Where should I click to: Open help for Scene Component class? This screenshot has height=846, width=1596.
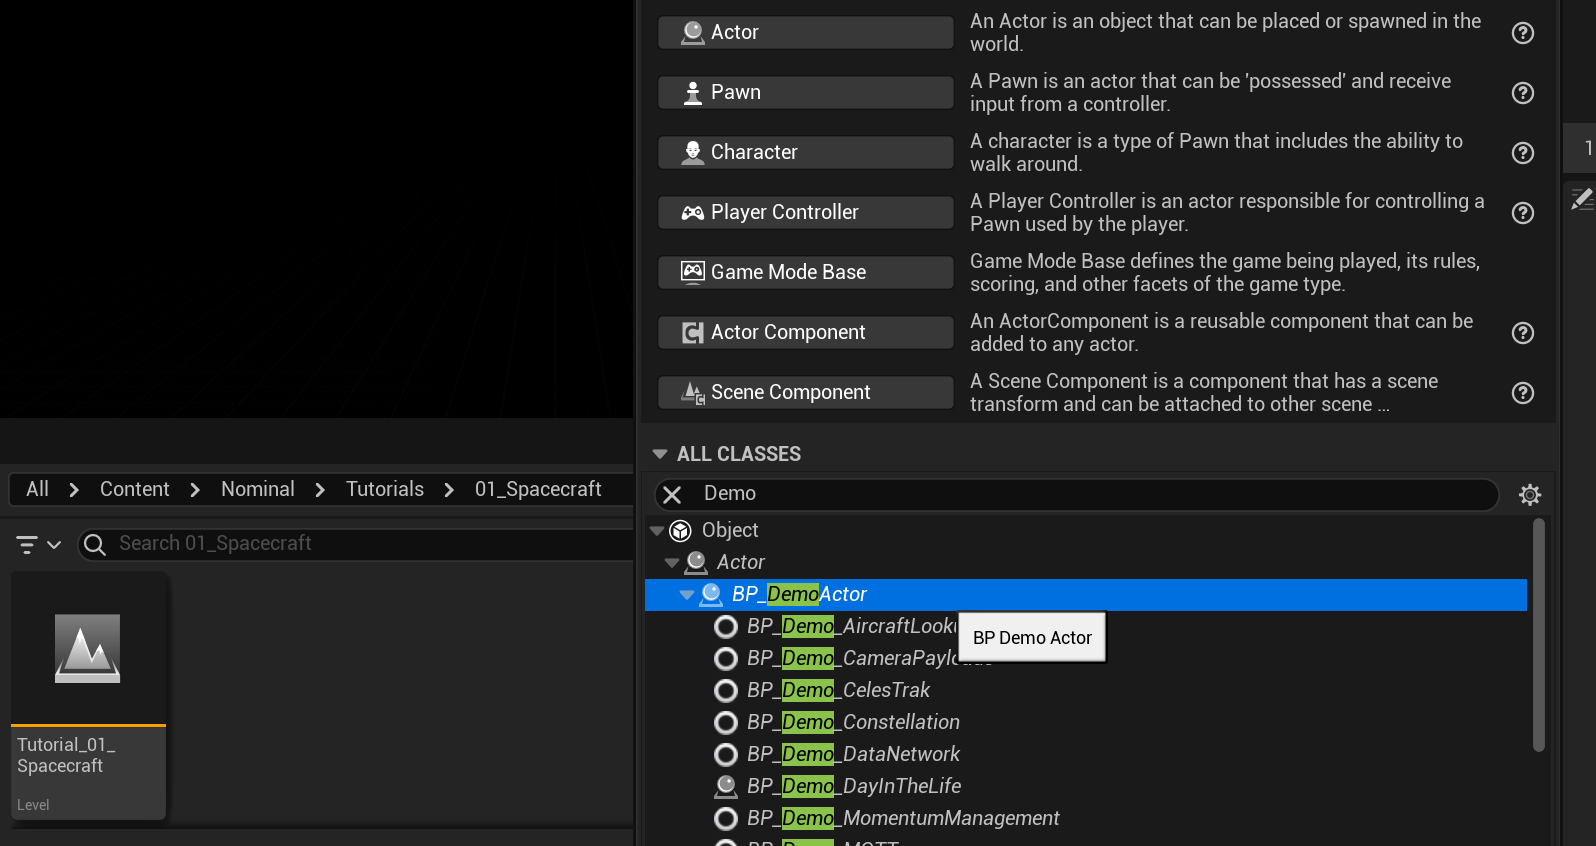tap(1522, 393)
